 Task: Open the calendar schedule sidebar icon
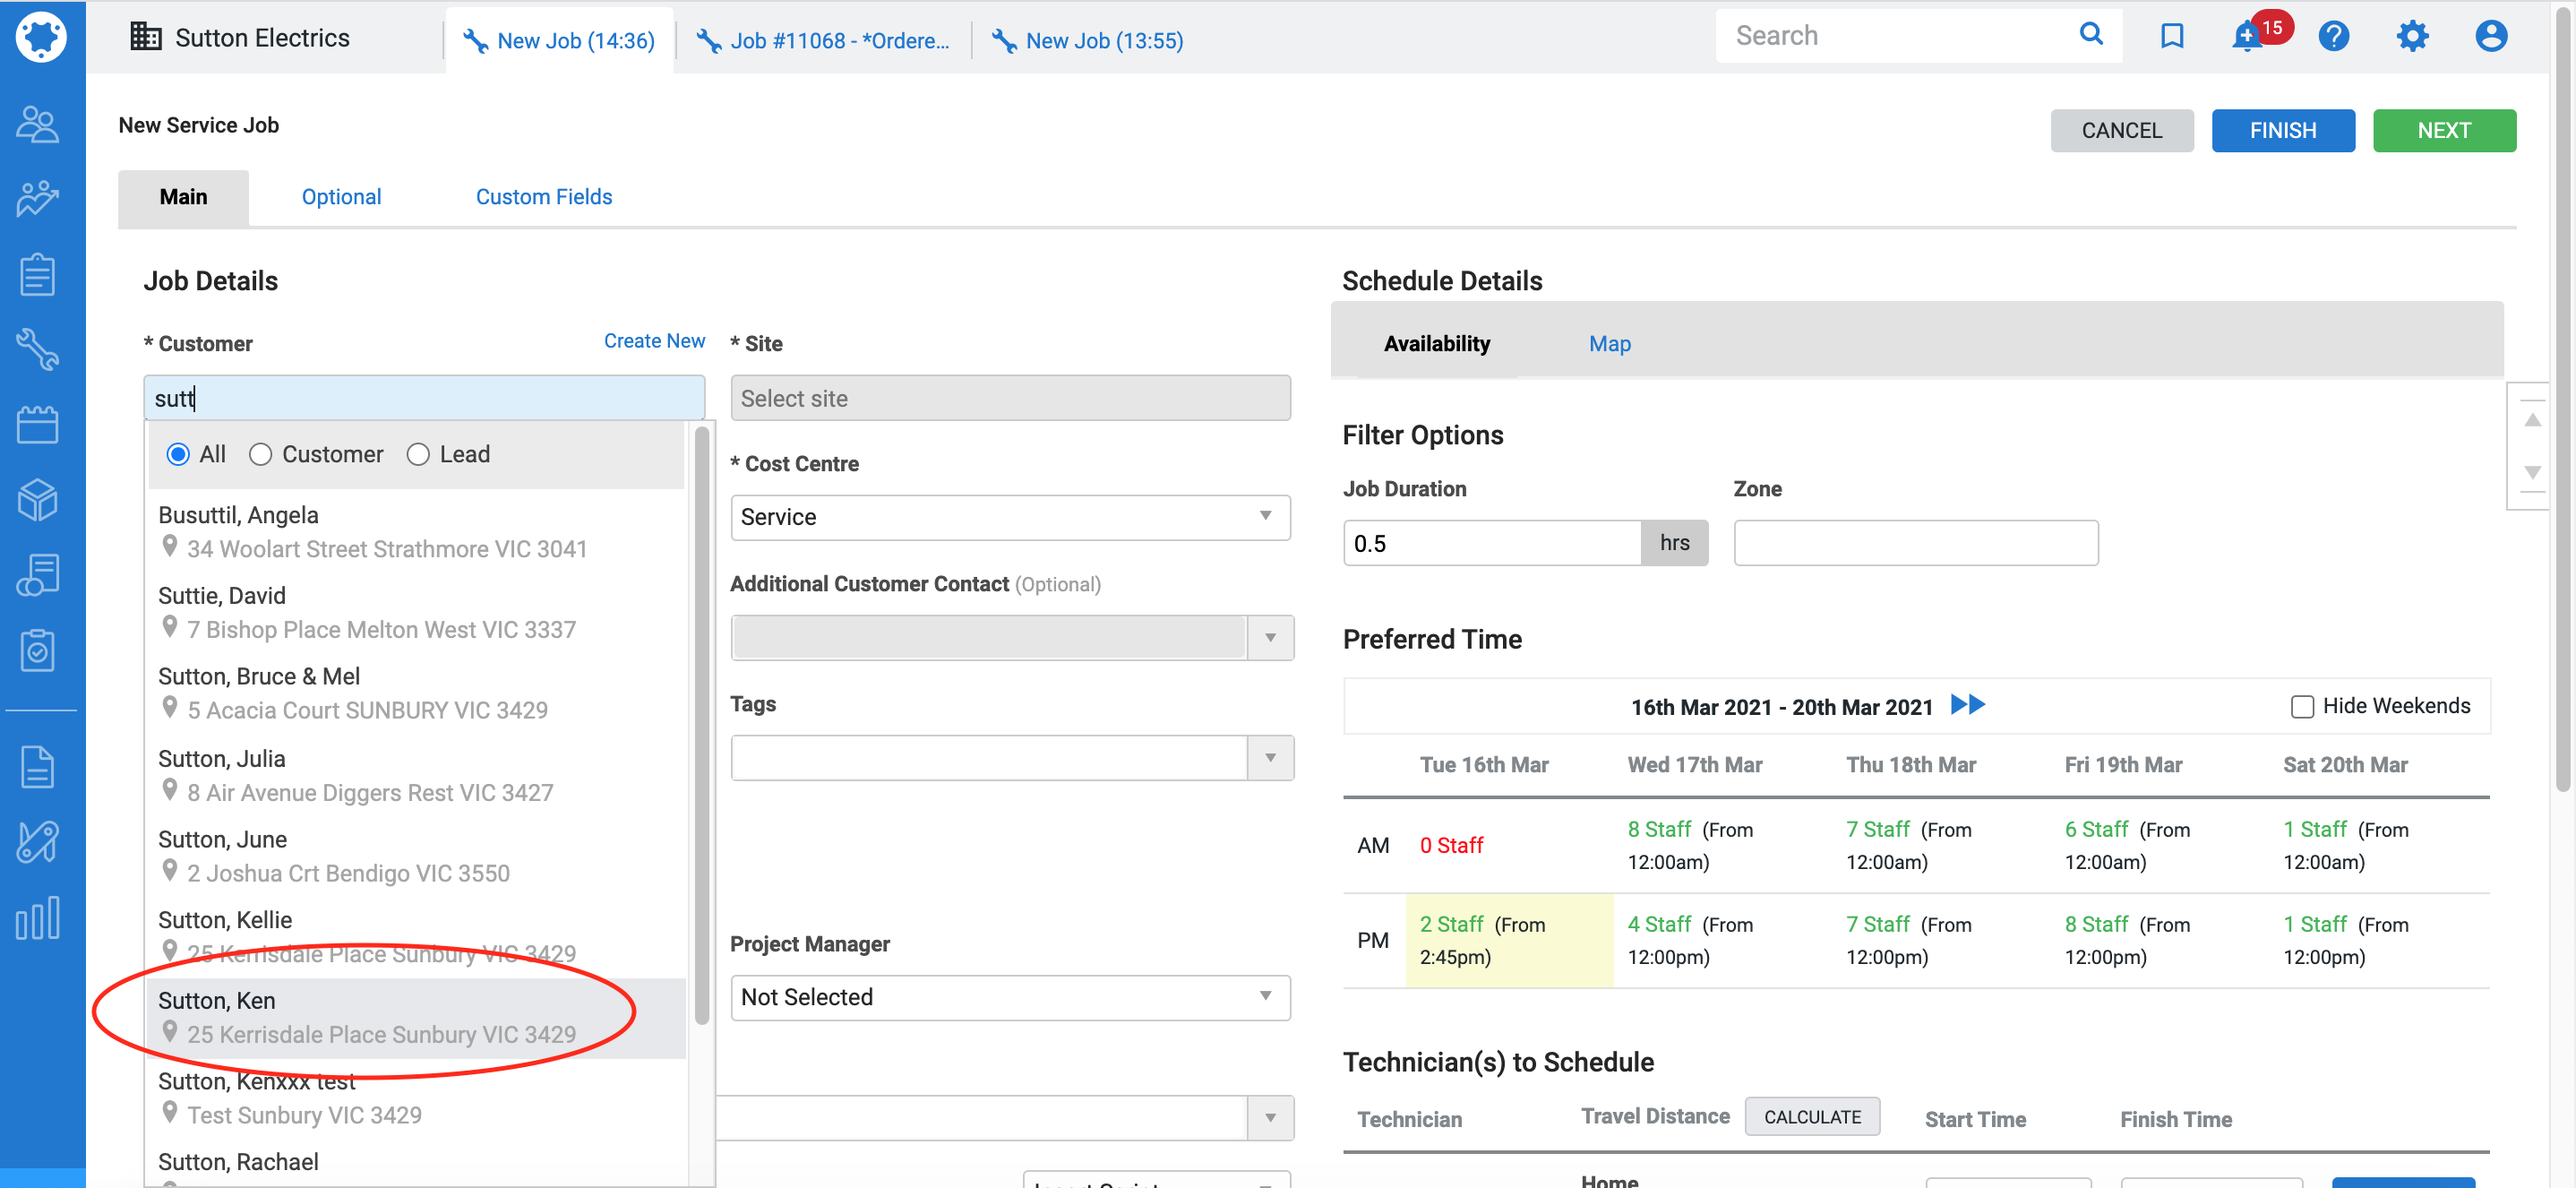tap(38, 425)
